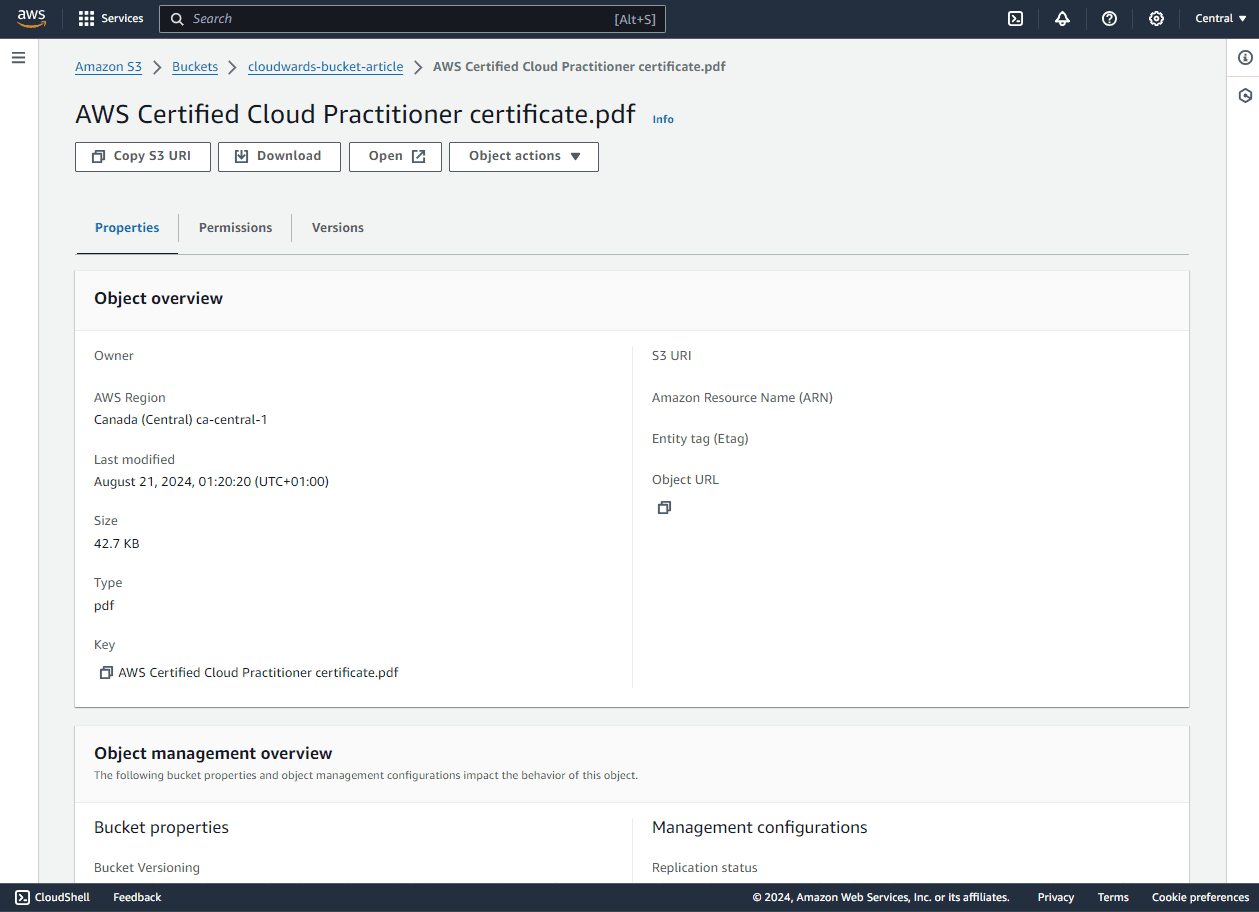This screenshot has height=912, width=1259.
Task: Switch to the Versions tab
Action: point(338,228)
